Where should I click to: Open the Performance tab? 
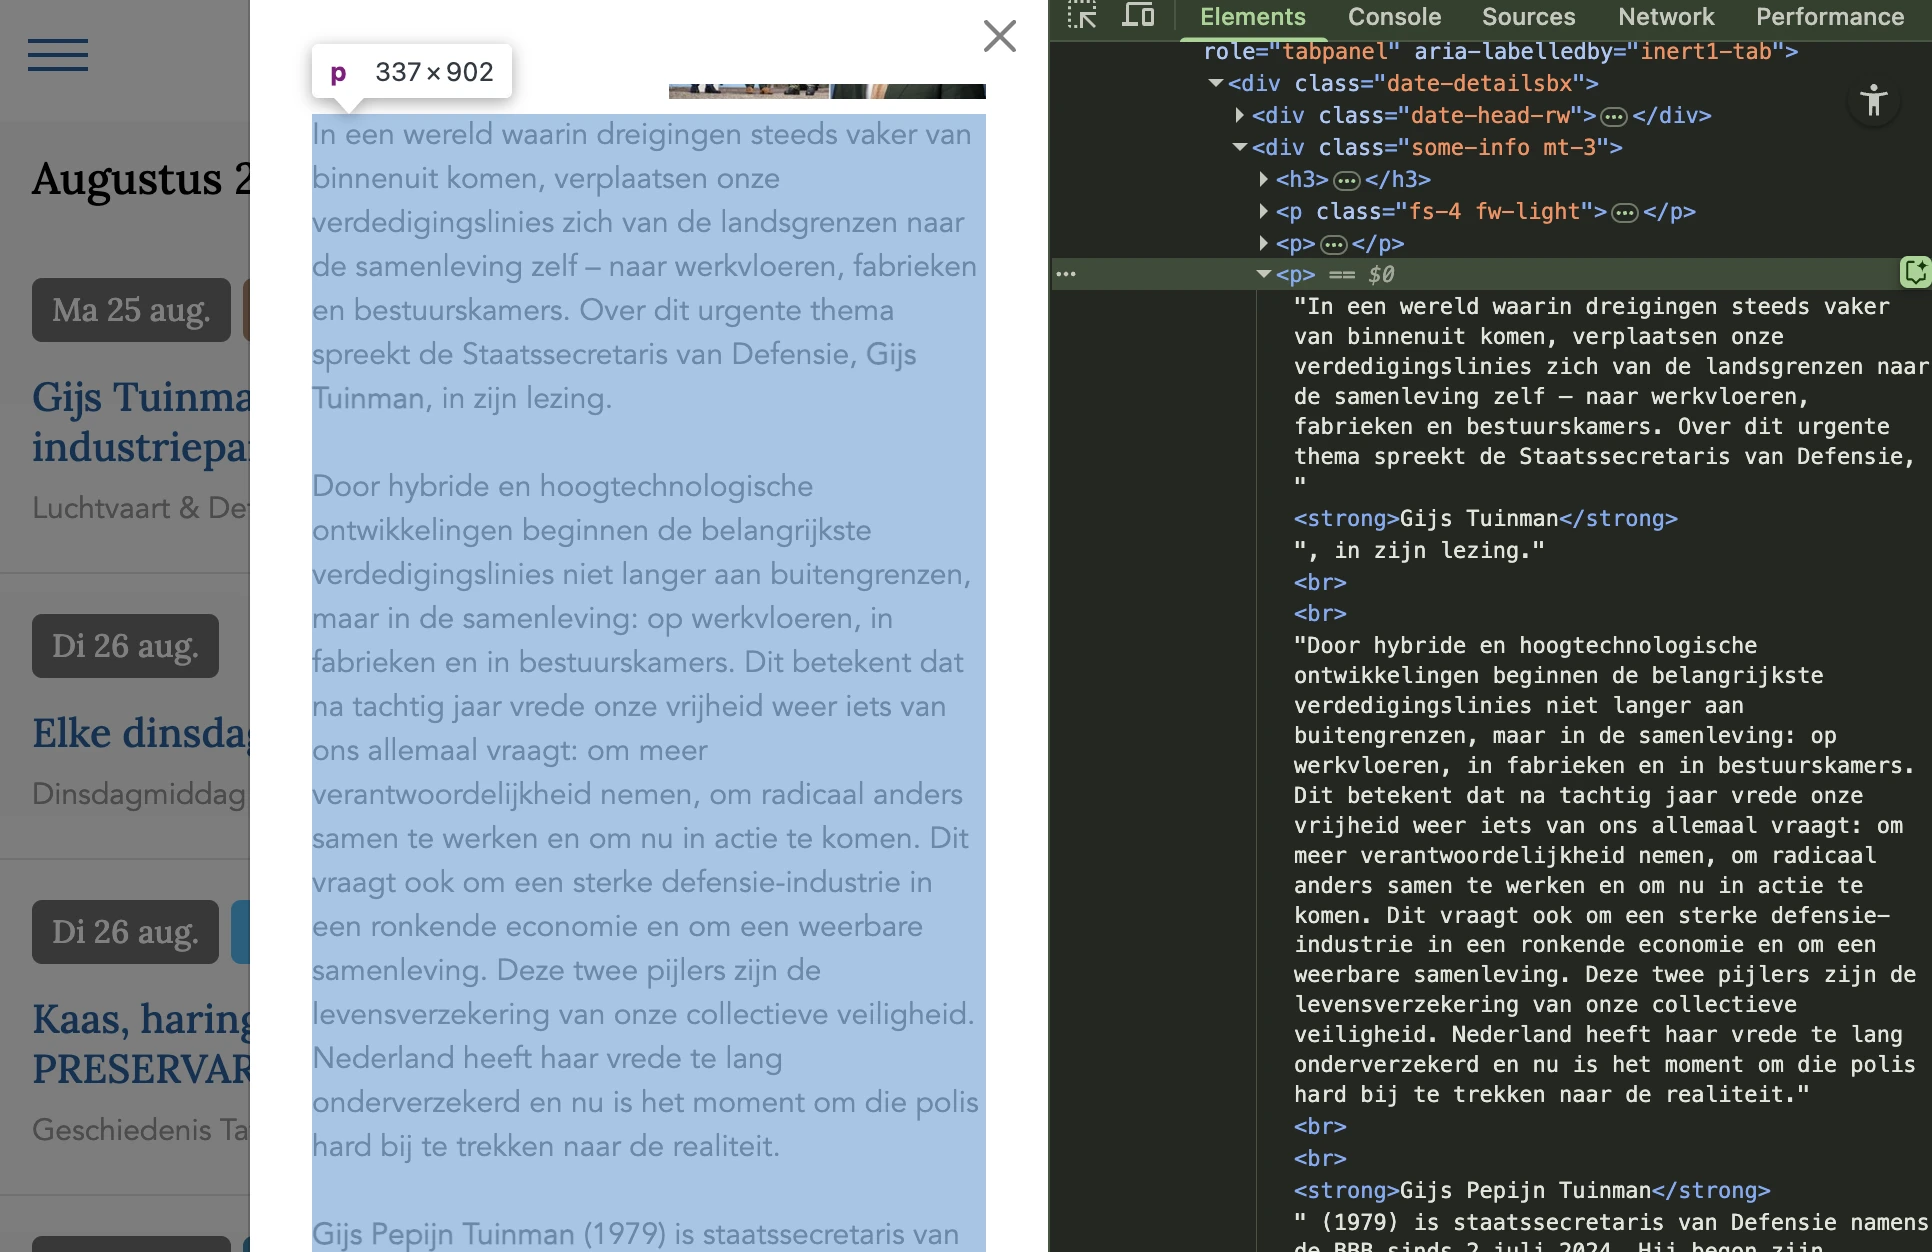coord(1830,17)
